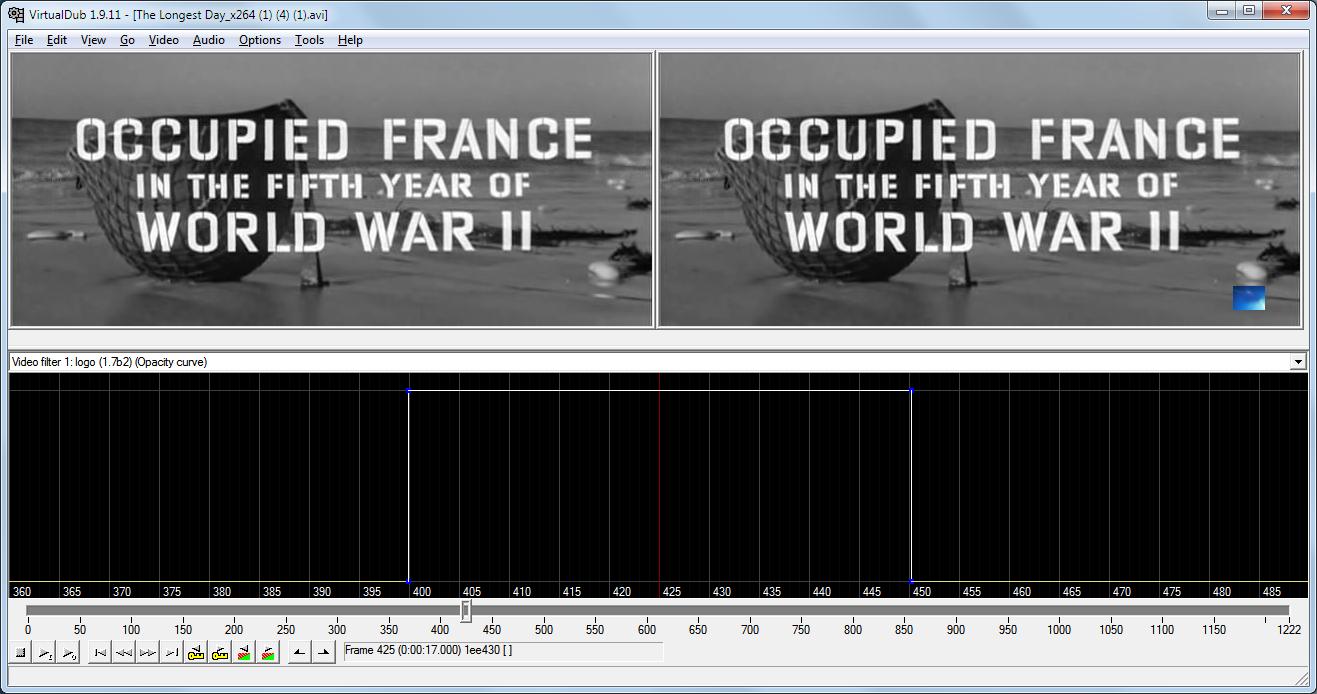Set the mark-out selection end
Viewport: 1317px width, 694px height.
tap(323, 653)
